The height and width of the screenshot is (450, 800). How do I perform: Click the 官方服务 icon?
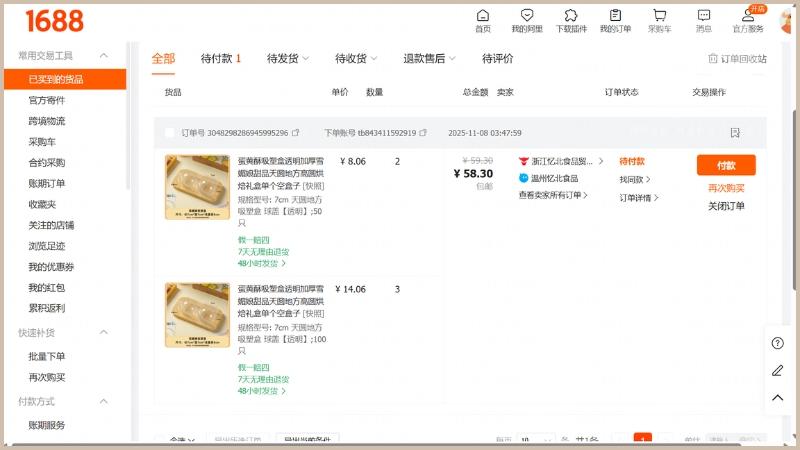(748, 20)
